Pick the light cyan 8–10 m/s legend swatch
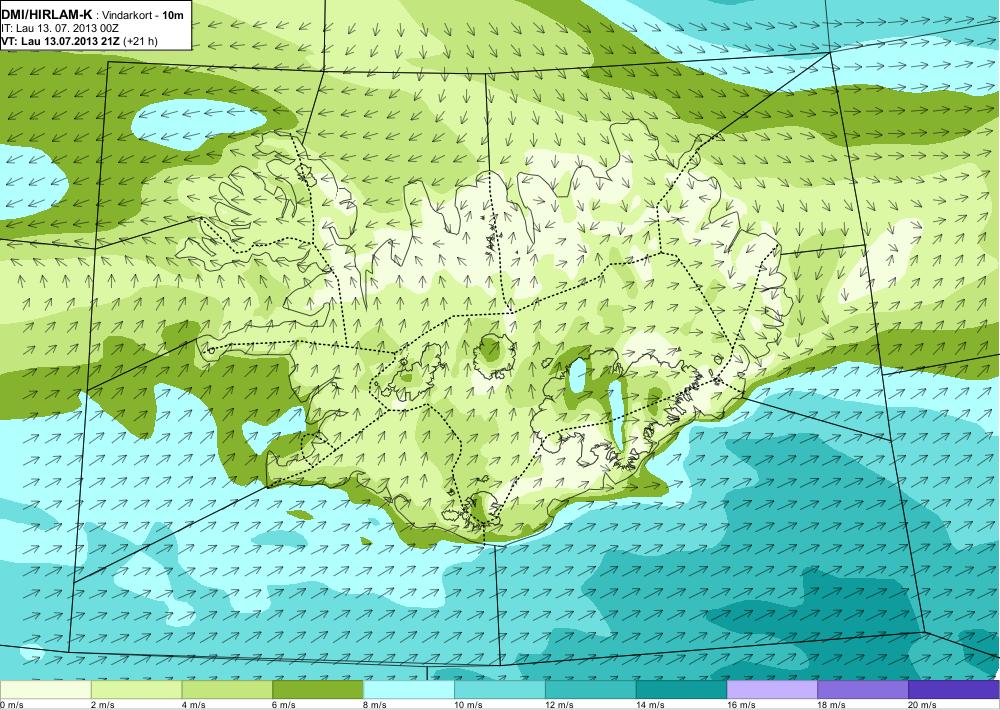This screenshot has height=710, width=1000. 409,690
